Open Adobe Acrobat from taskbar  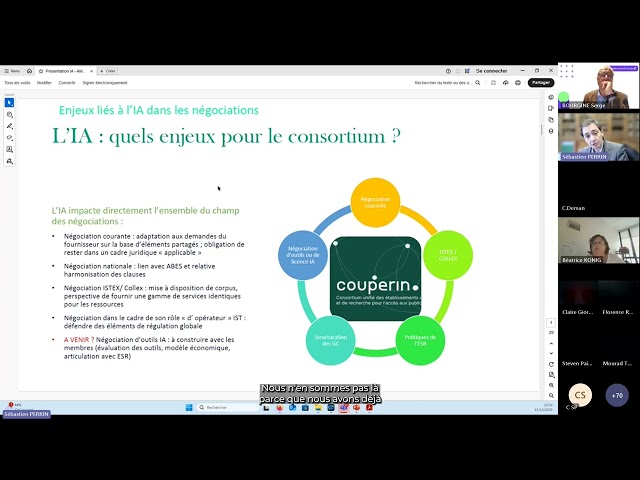[369, 408]
